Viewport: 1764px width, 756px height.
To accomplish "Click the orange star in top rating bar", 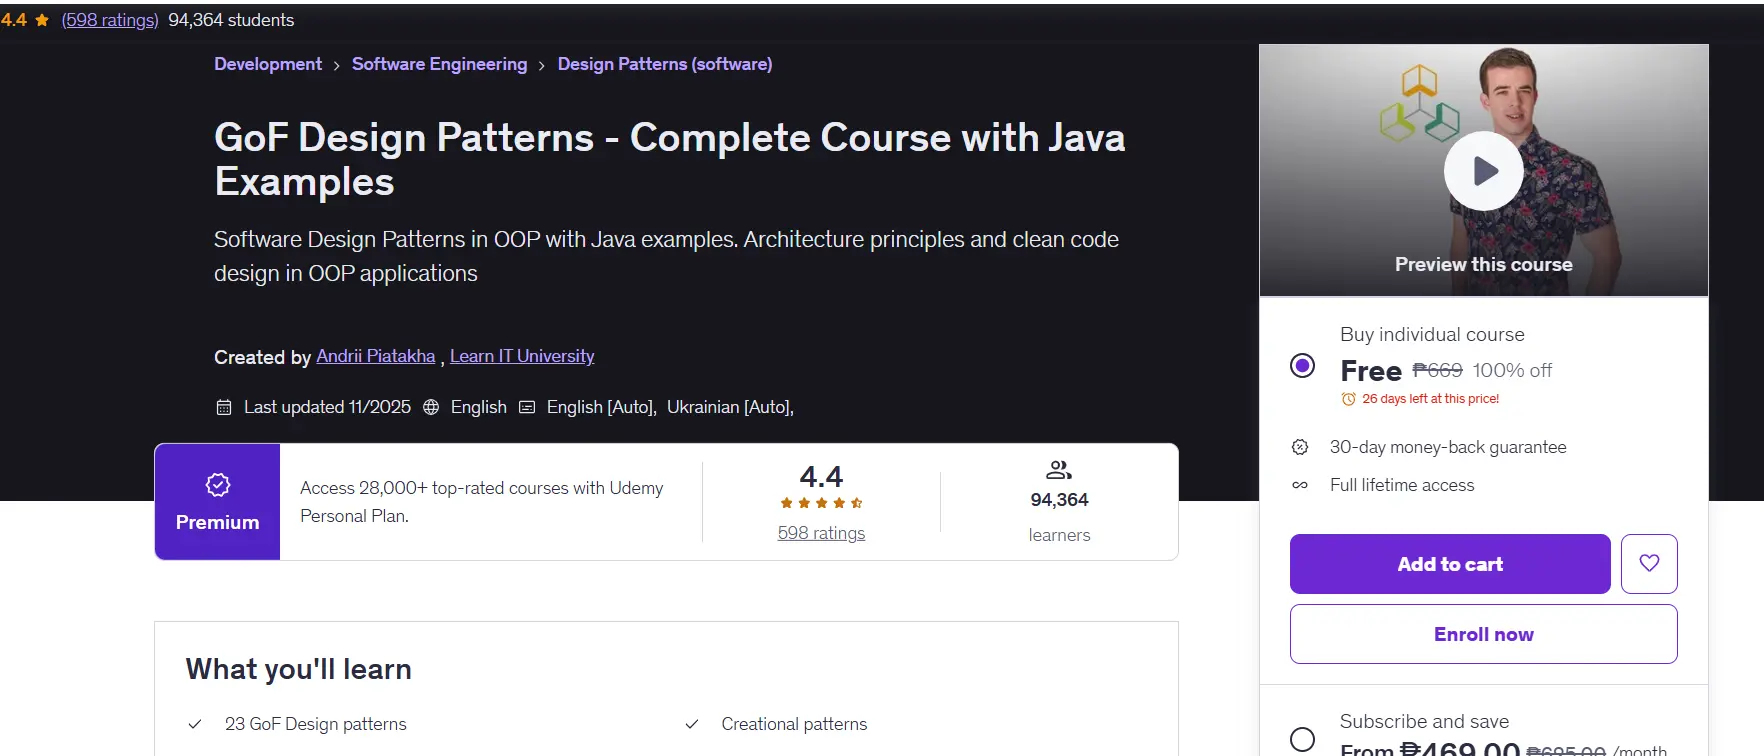I will [42, 20].
